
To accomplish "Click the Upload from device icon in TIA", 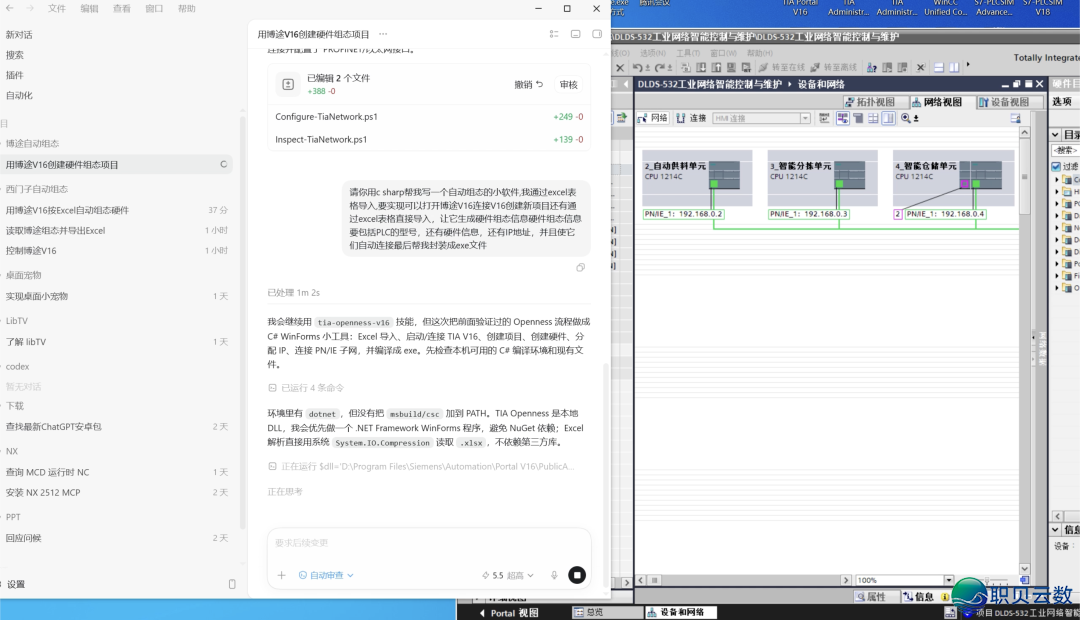I will [x=716, y=68].
